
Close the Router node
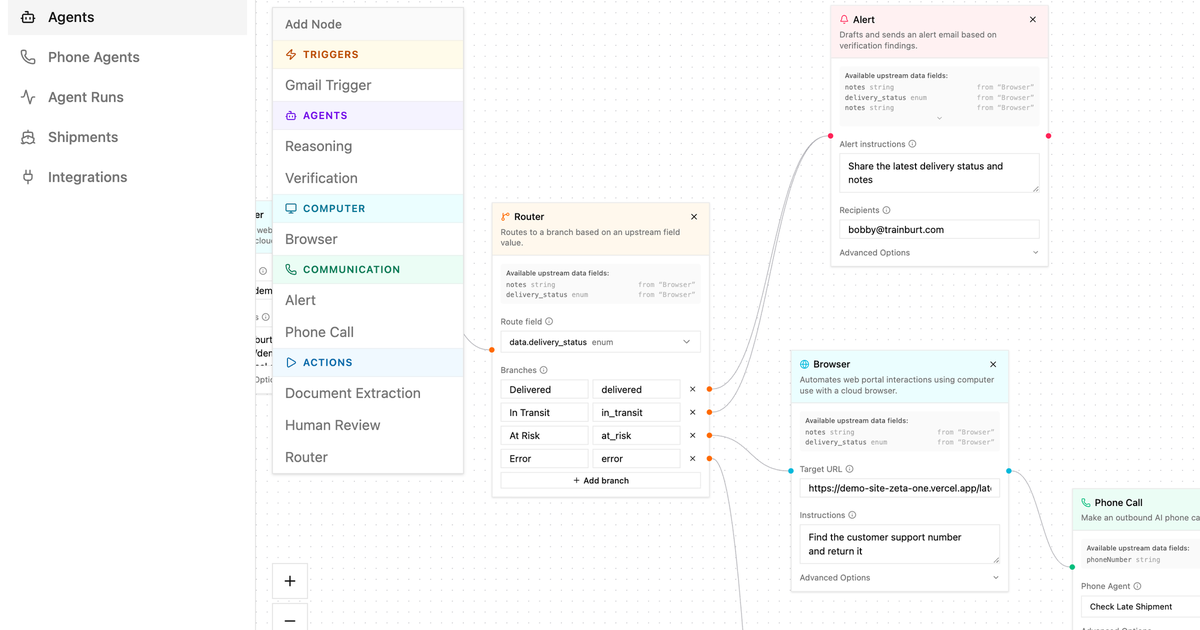pyautogui.click(x=694, y=216)
